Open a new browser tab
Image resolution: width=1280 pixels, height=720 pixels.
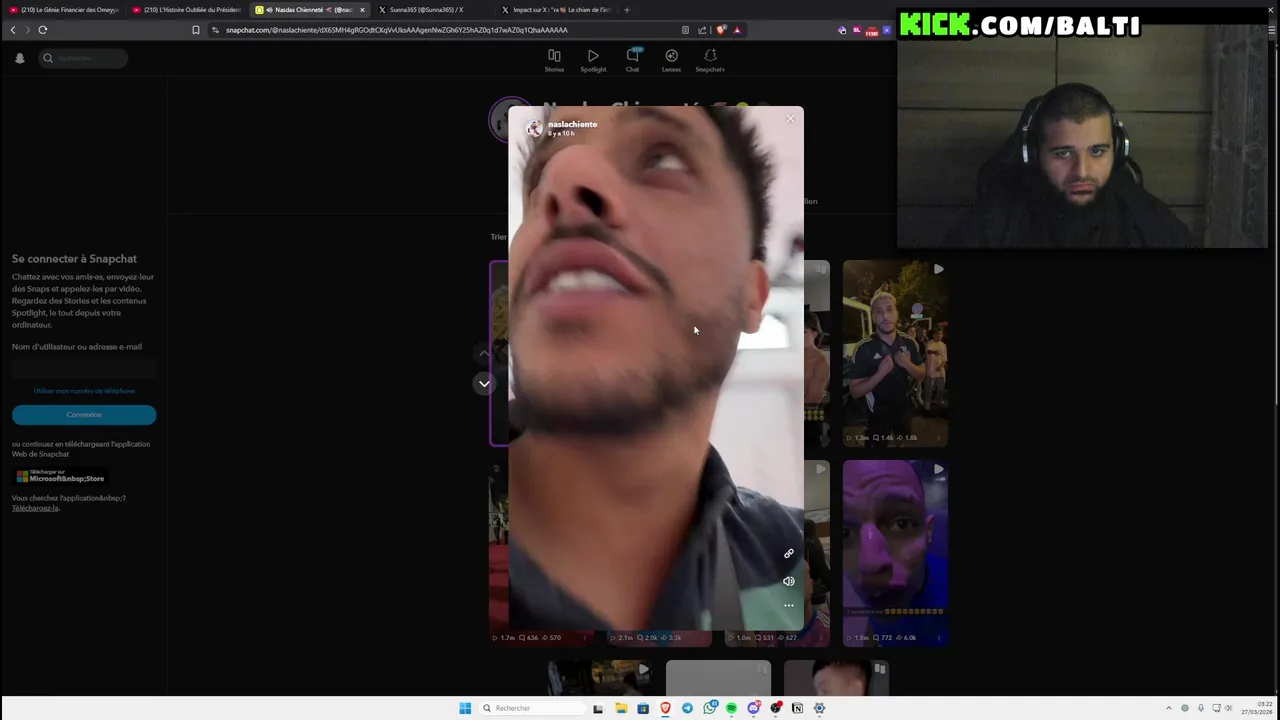[627, 10]
